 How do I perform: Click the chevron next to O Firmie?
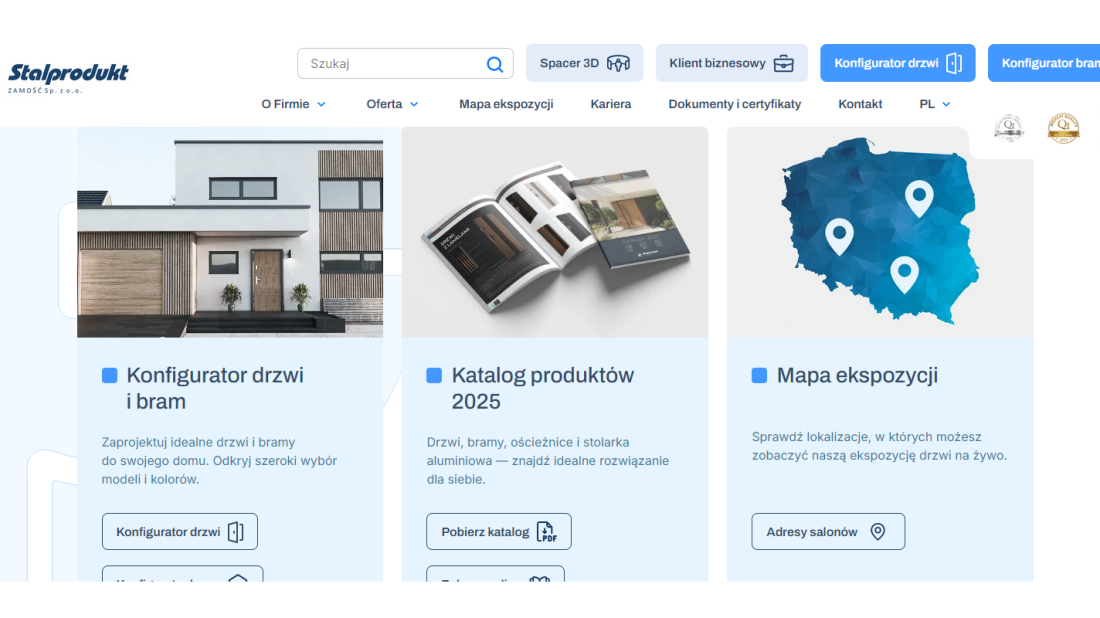pos(321,105)
